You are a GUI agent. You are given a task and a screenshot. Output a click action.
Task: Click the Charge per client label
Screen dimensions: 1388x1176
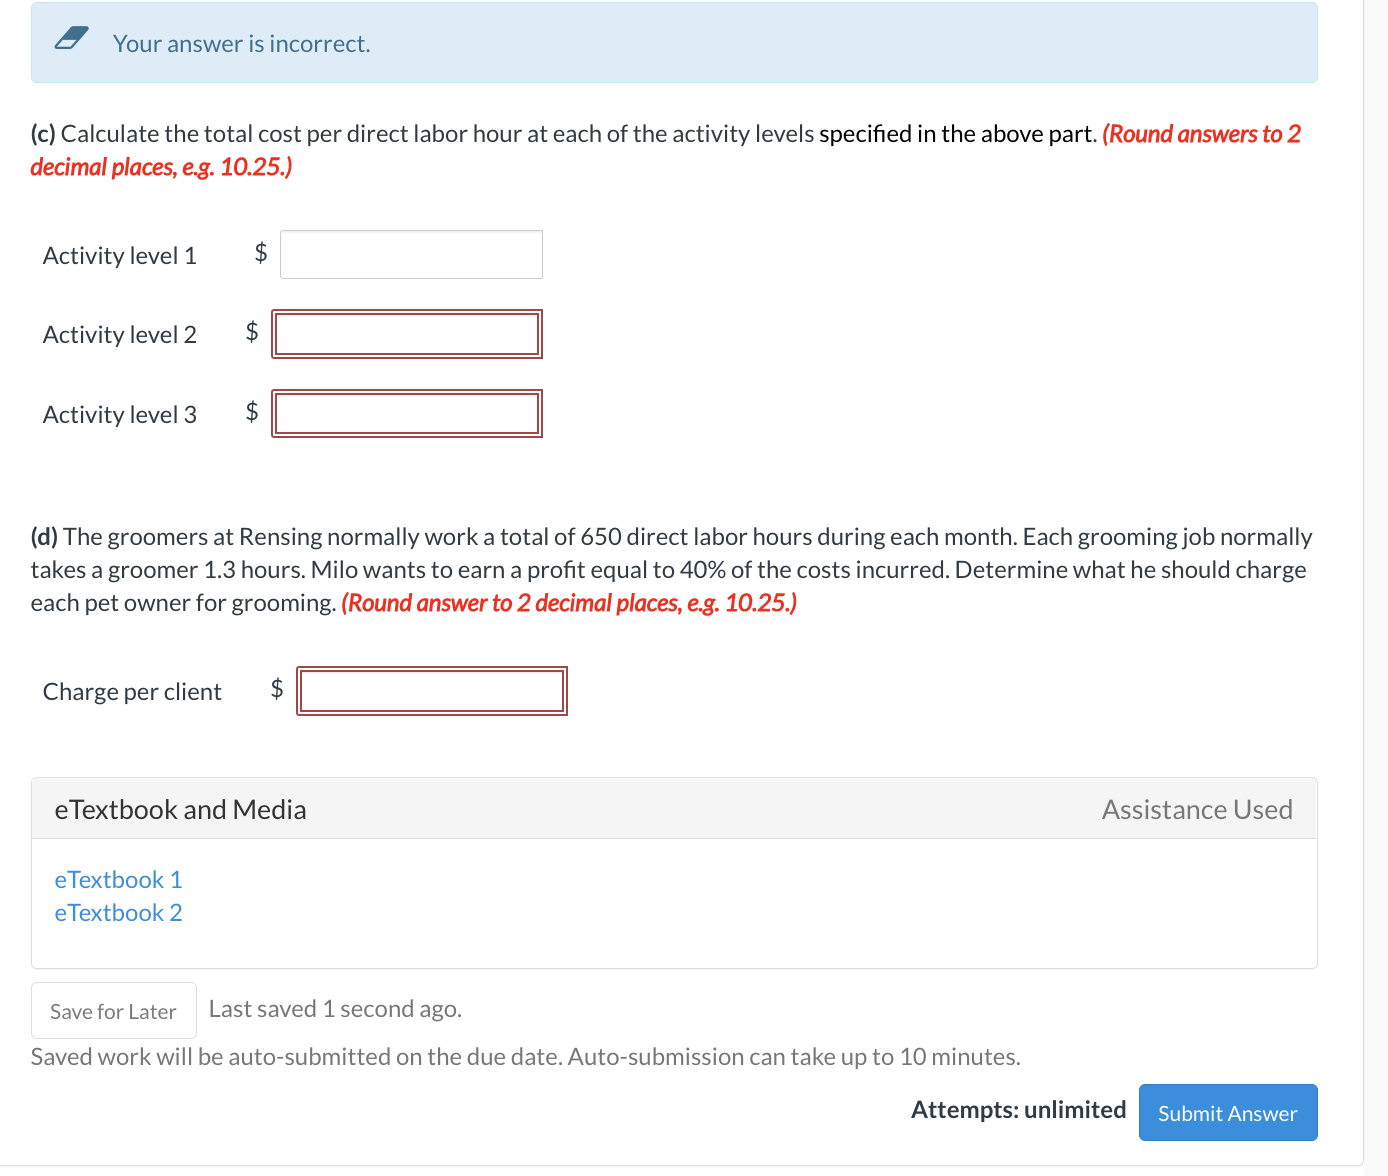point(131,691)
